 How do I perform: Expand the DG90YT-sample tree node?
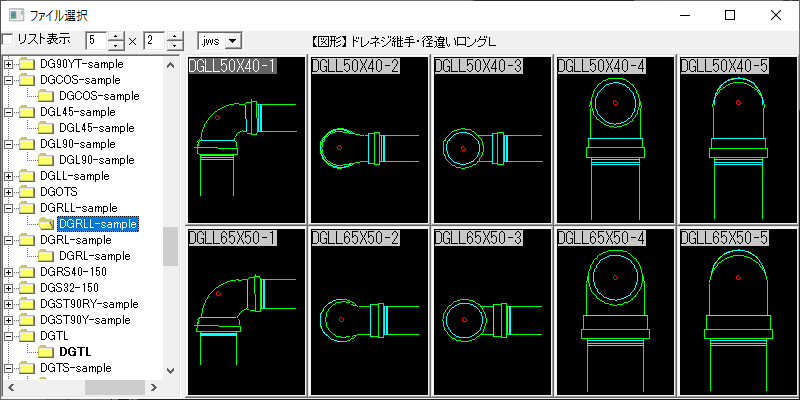pyautogui.click(x=9, y=64)
